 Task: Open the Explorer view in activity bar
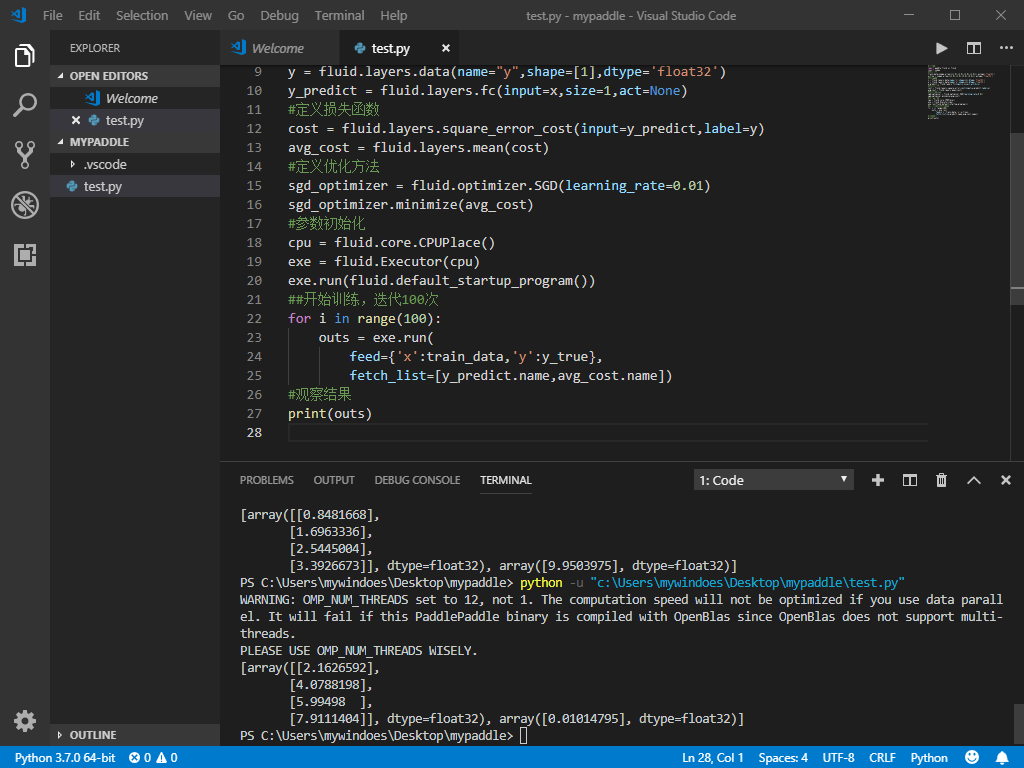click(25, 56)
